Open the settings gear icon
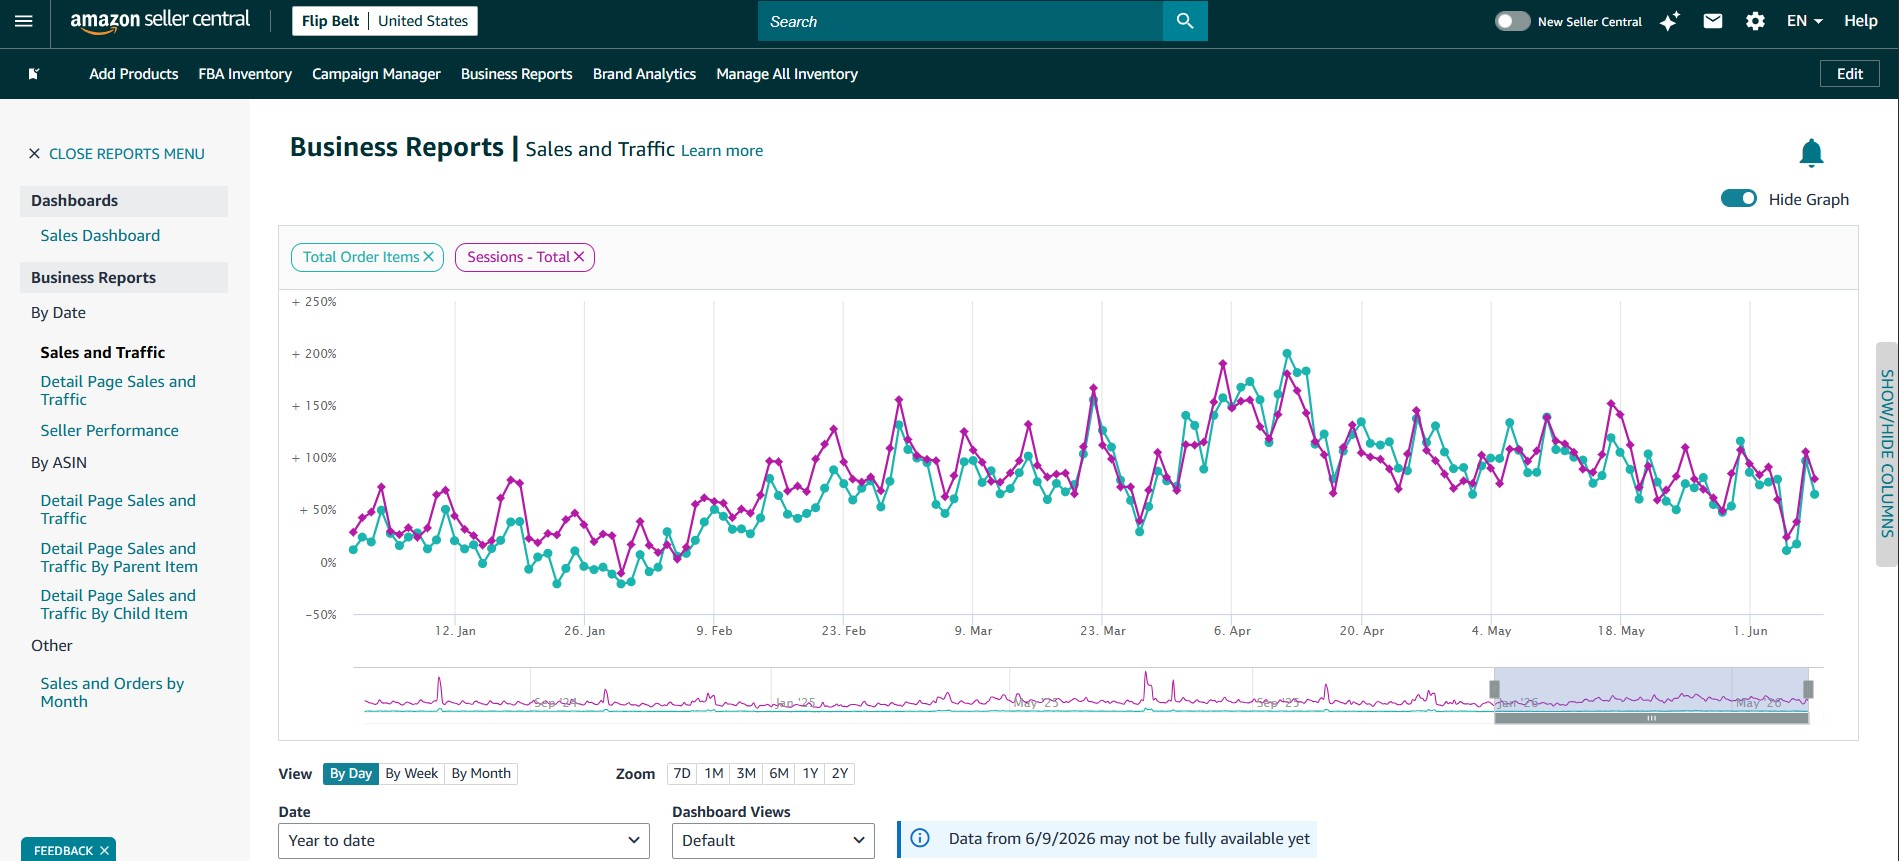Viewport: 1899px width, 861px height. [x=1755, y=21]
